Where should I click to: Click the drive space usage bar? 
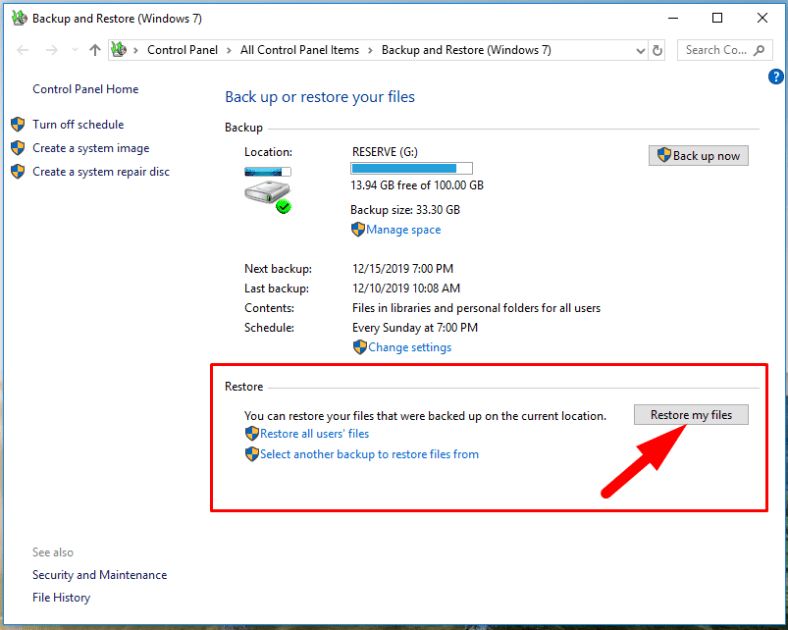pos(411,168)
